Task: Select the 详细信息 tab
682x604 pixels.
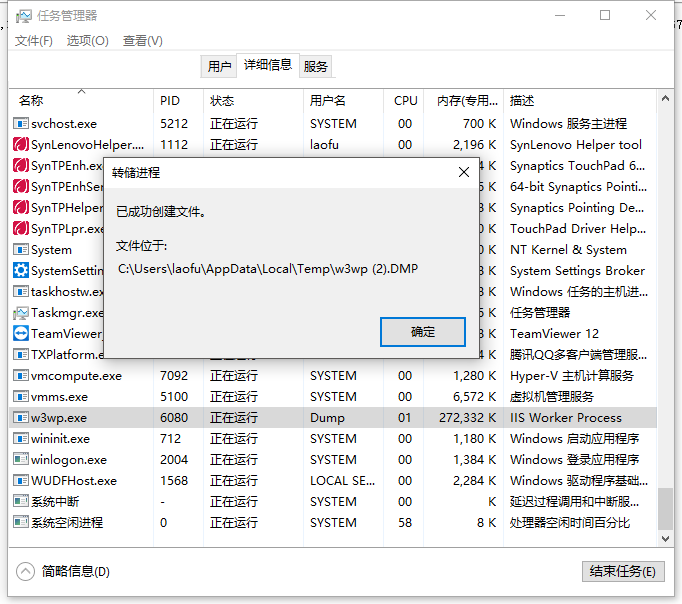Action: (267, 65)
